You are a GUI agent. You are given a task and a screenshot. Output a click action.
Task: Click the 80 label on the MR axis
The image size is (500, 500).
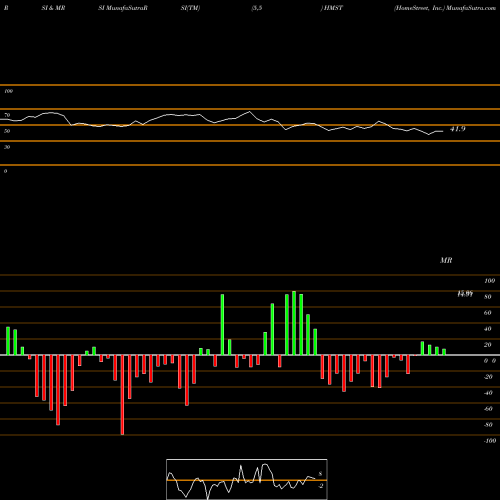point(488,297)
